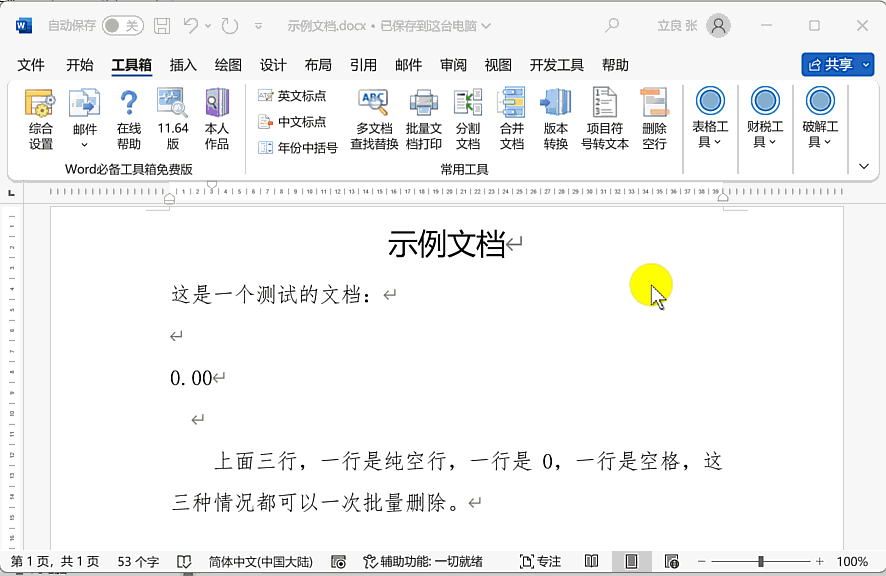Open 多文档查找替换 tool

[374, 119]
